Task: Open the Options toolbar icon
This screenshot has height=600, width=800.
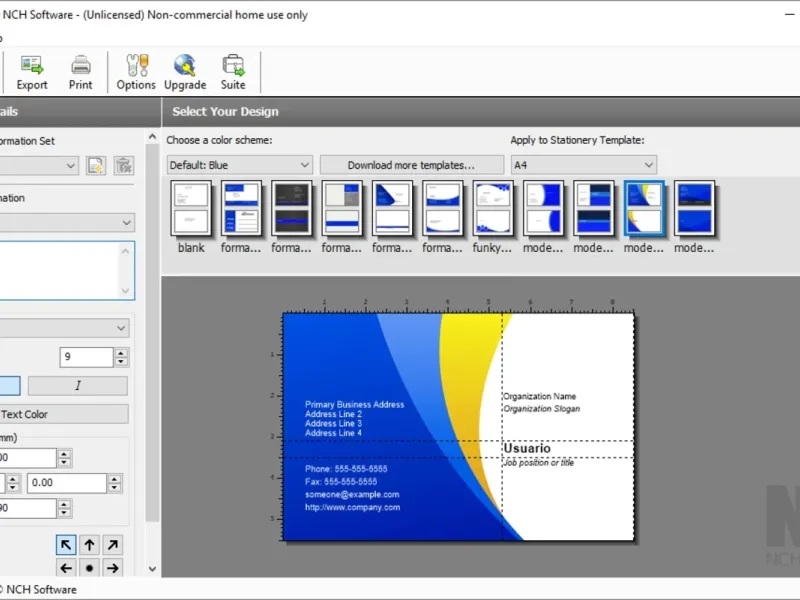Action: (x=136, y=72)
